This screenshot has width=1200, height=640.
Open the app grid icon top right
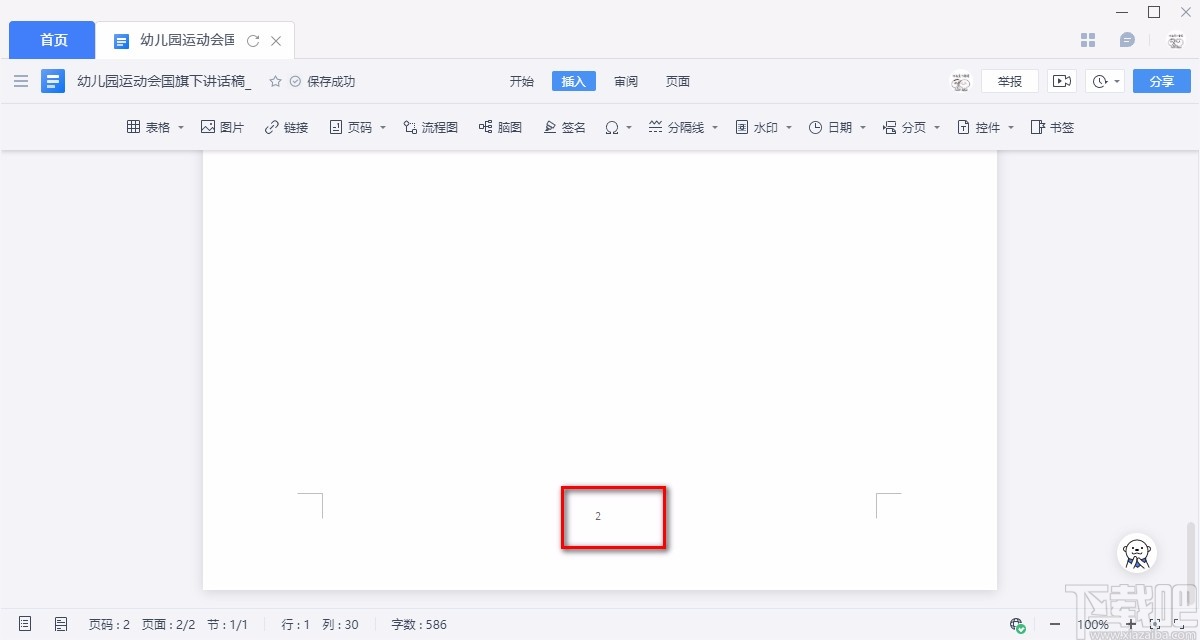pyautogui.click(x=1088, y=40)
